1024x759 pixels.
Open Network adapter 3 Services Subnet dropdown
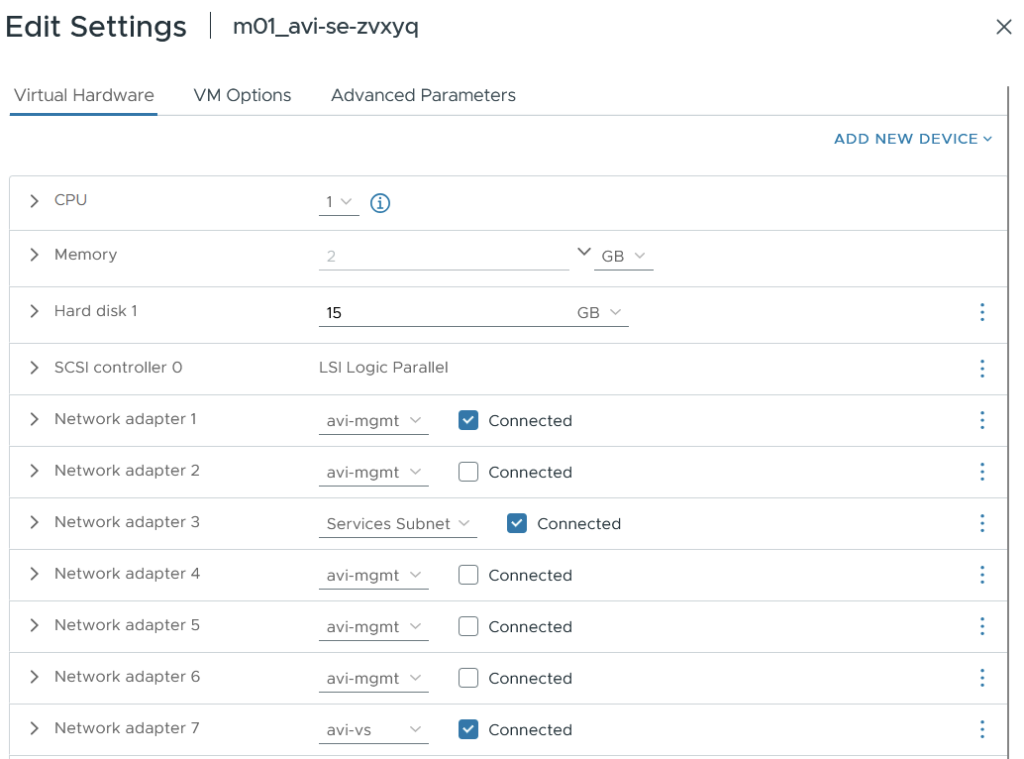click(x=397, y=524)
